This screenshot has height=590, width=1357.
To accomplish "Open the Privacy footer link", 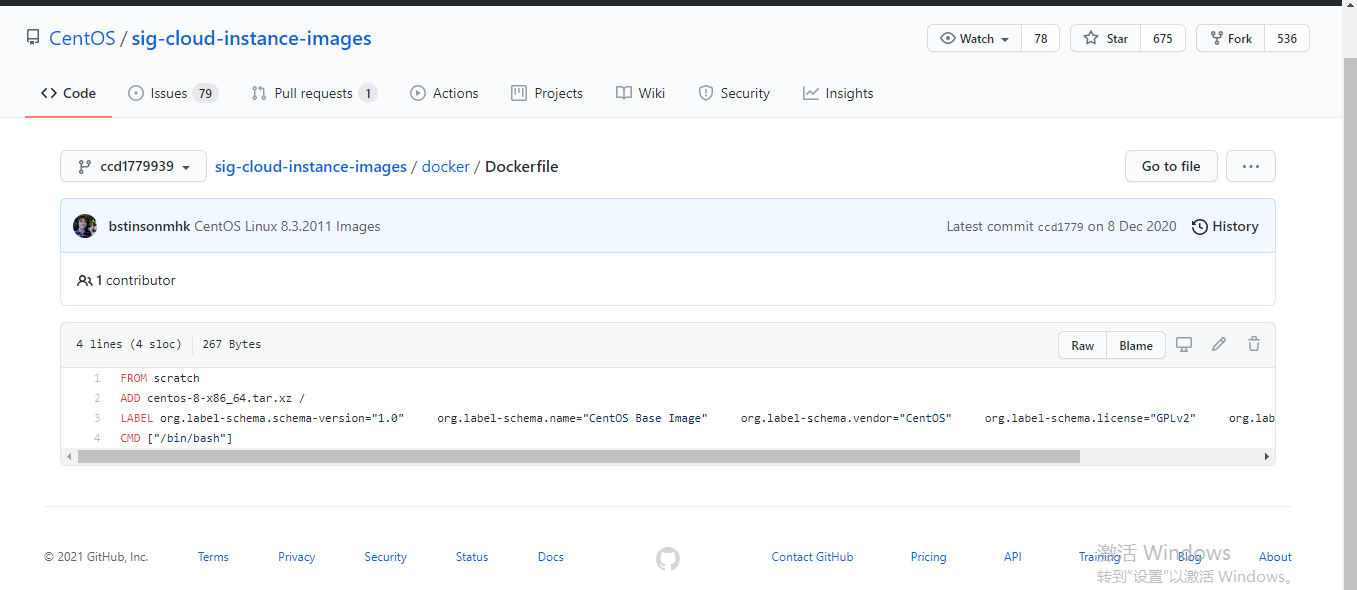I will coord(296,557).
